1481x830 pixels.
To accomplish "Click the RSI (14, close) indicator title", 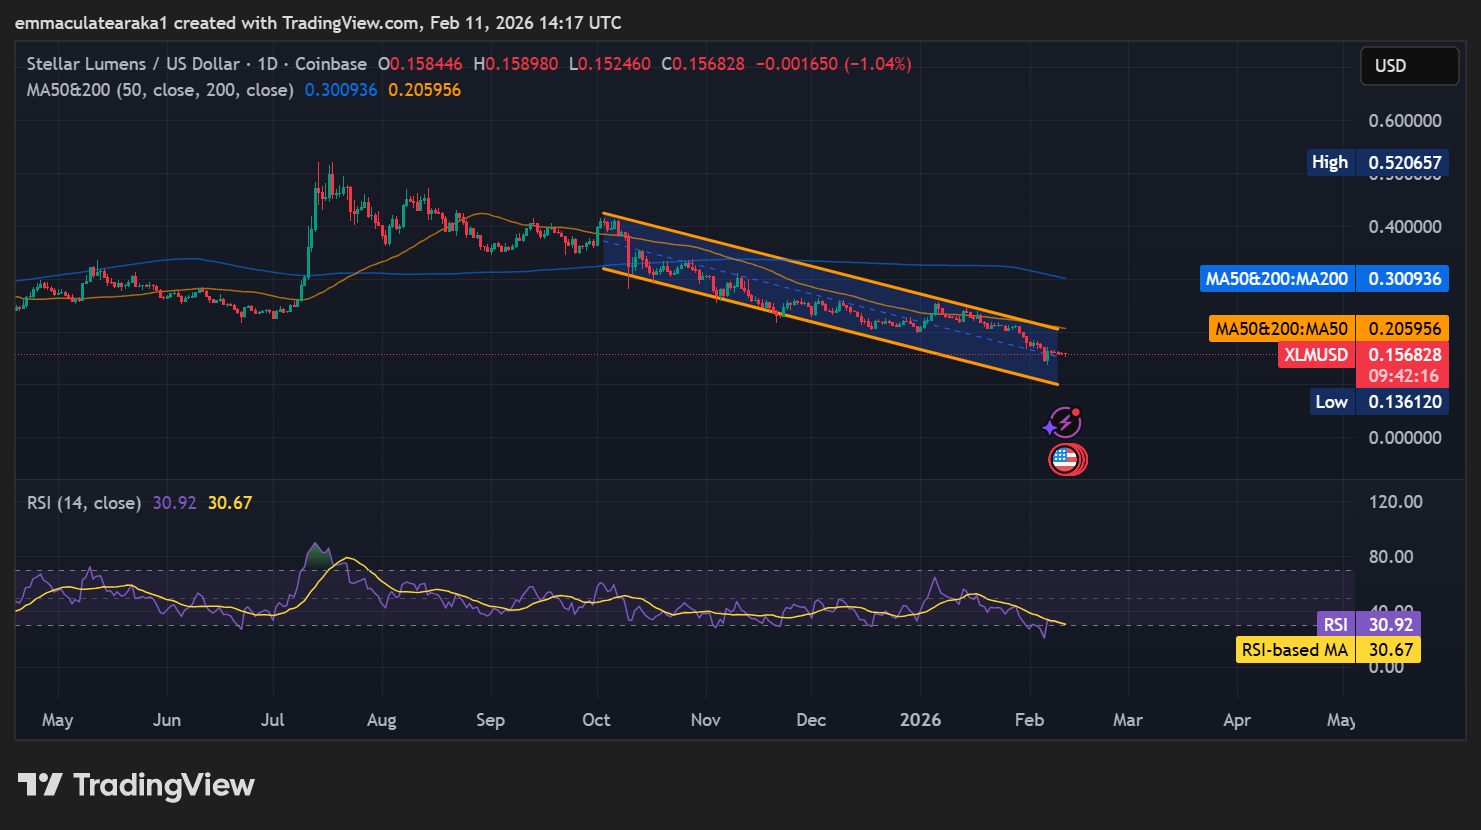I will 83,503.
